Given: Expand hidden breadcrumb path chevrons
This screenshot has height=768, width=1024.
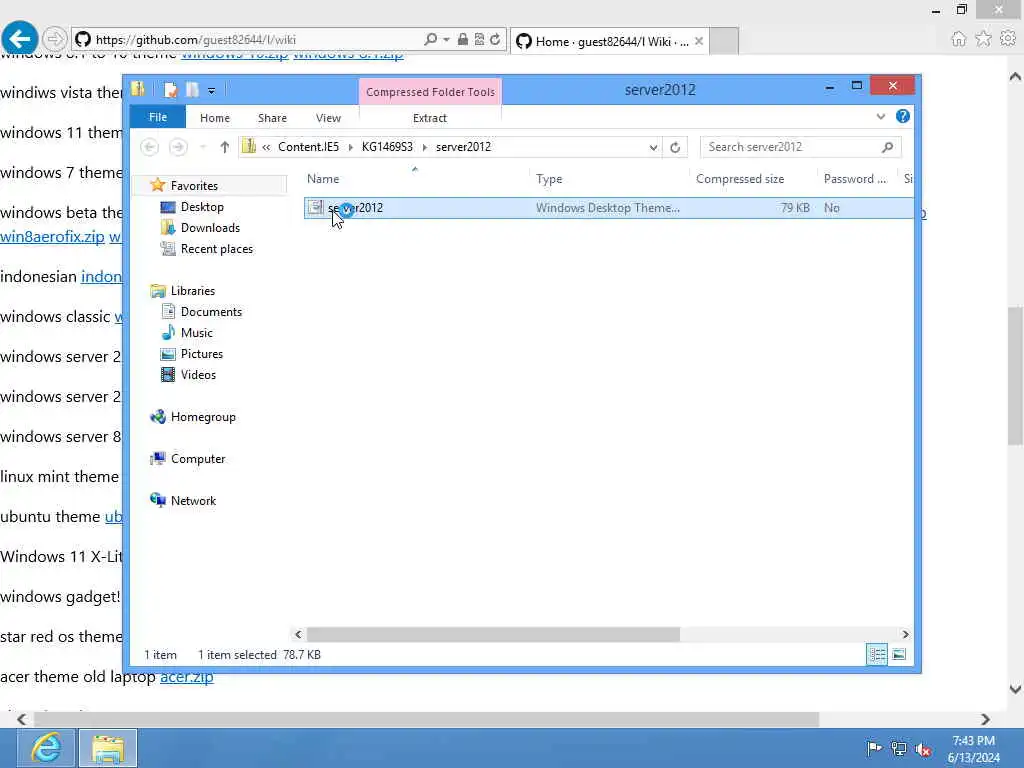Looking at the screenshot, I should [x=266, y=147].
